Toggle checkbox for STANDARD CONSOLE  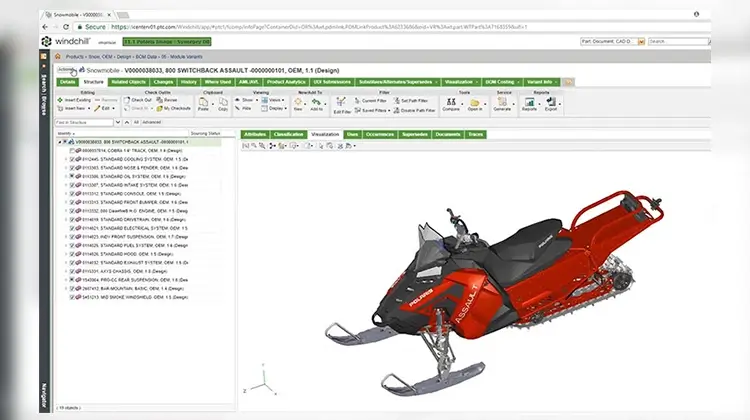point(72,194)
